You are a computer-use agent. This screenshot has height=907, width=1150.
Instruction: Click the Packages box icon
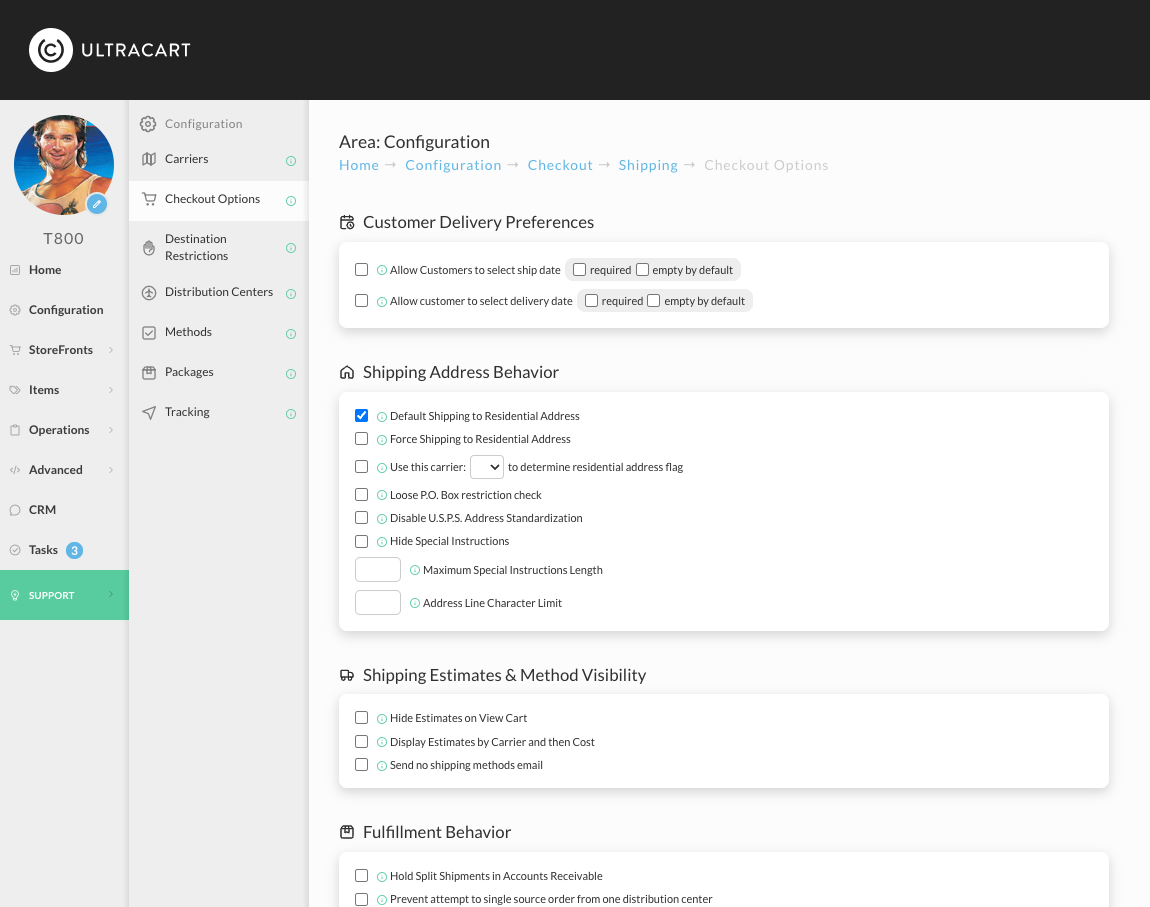[x=149, y=372]
